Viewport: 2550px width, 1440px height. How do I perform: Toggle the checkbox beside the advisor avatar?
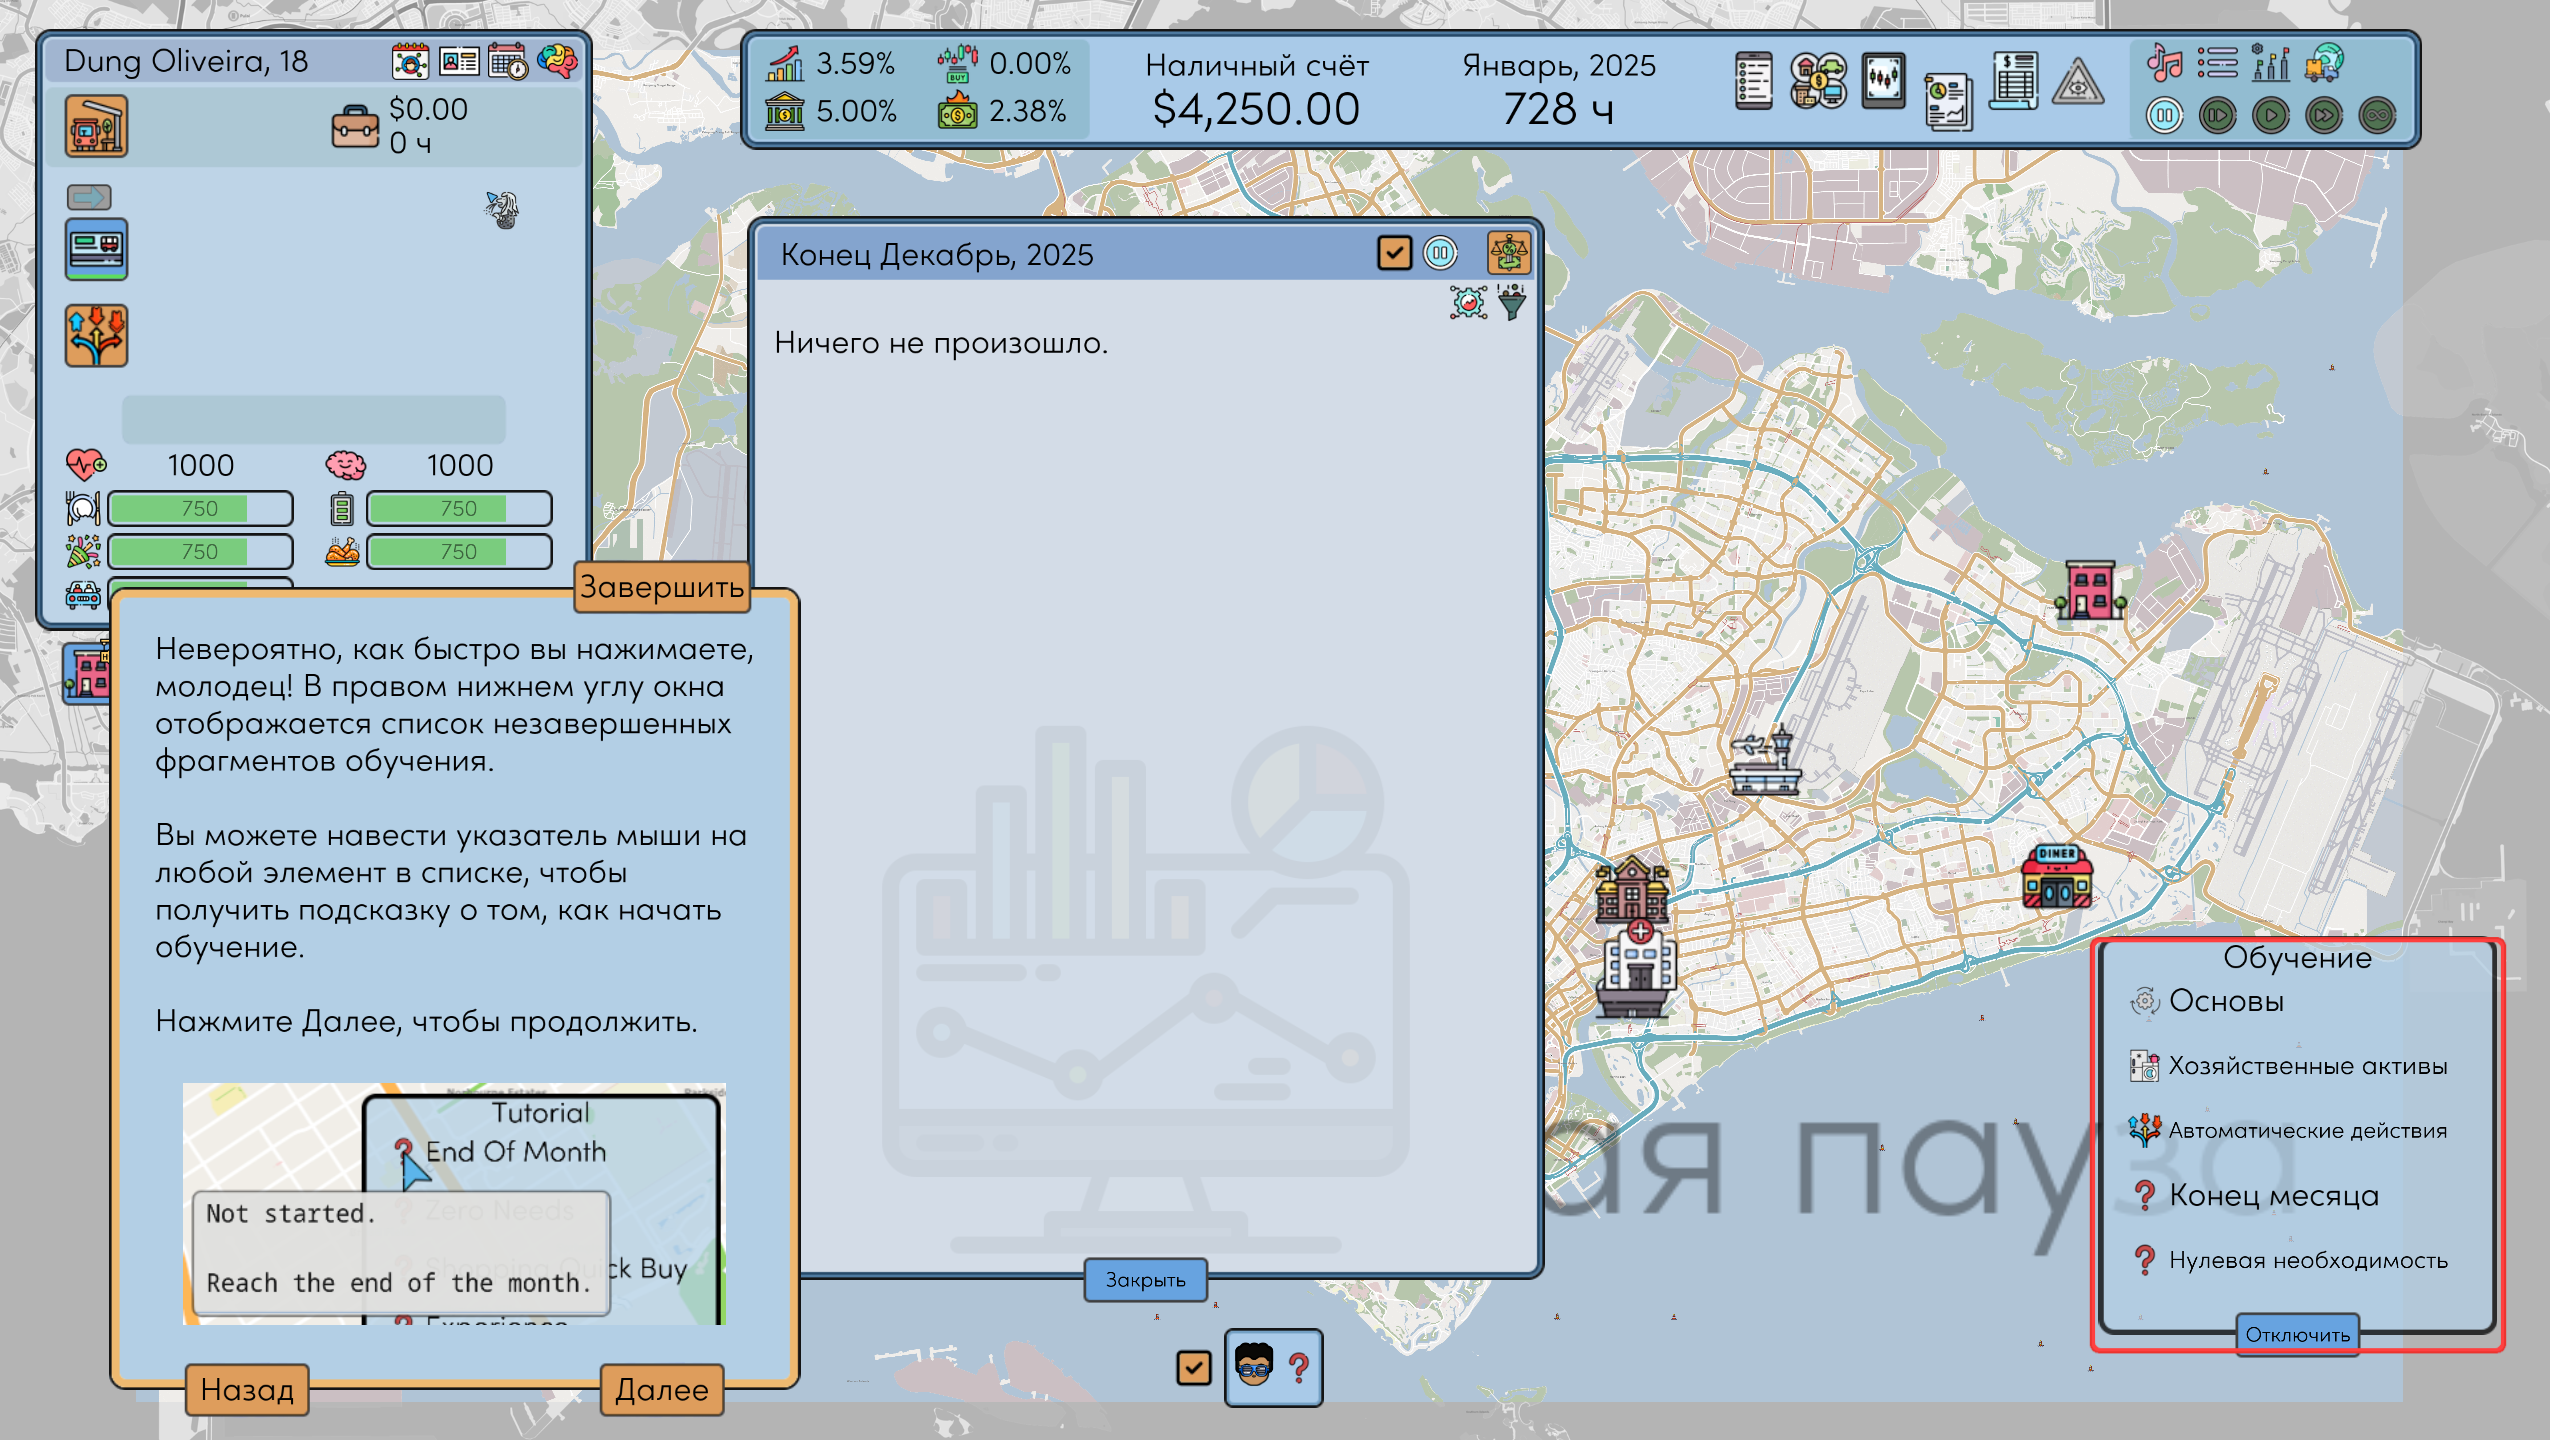(1194, 1367)
